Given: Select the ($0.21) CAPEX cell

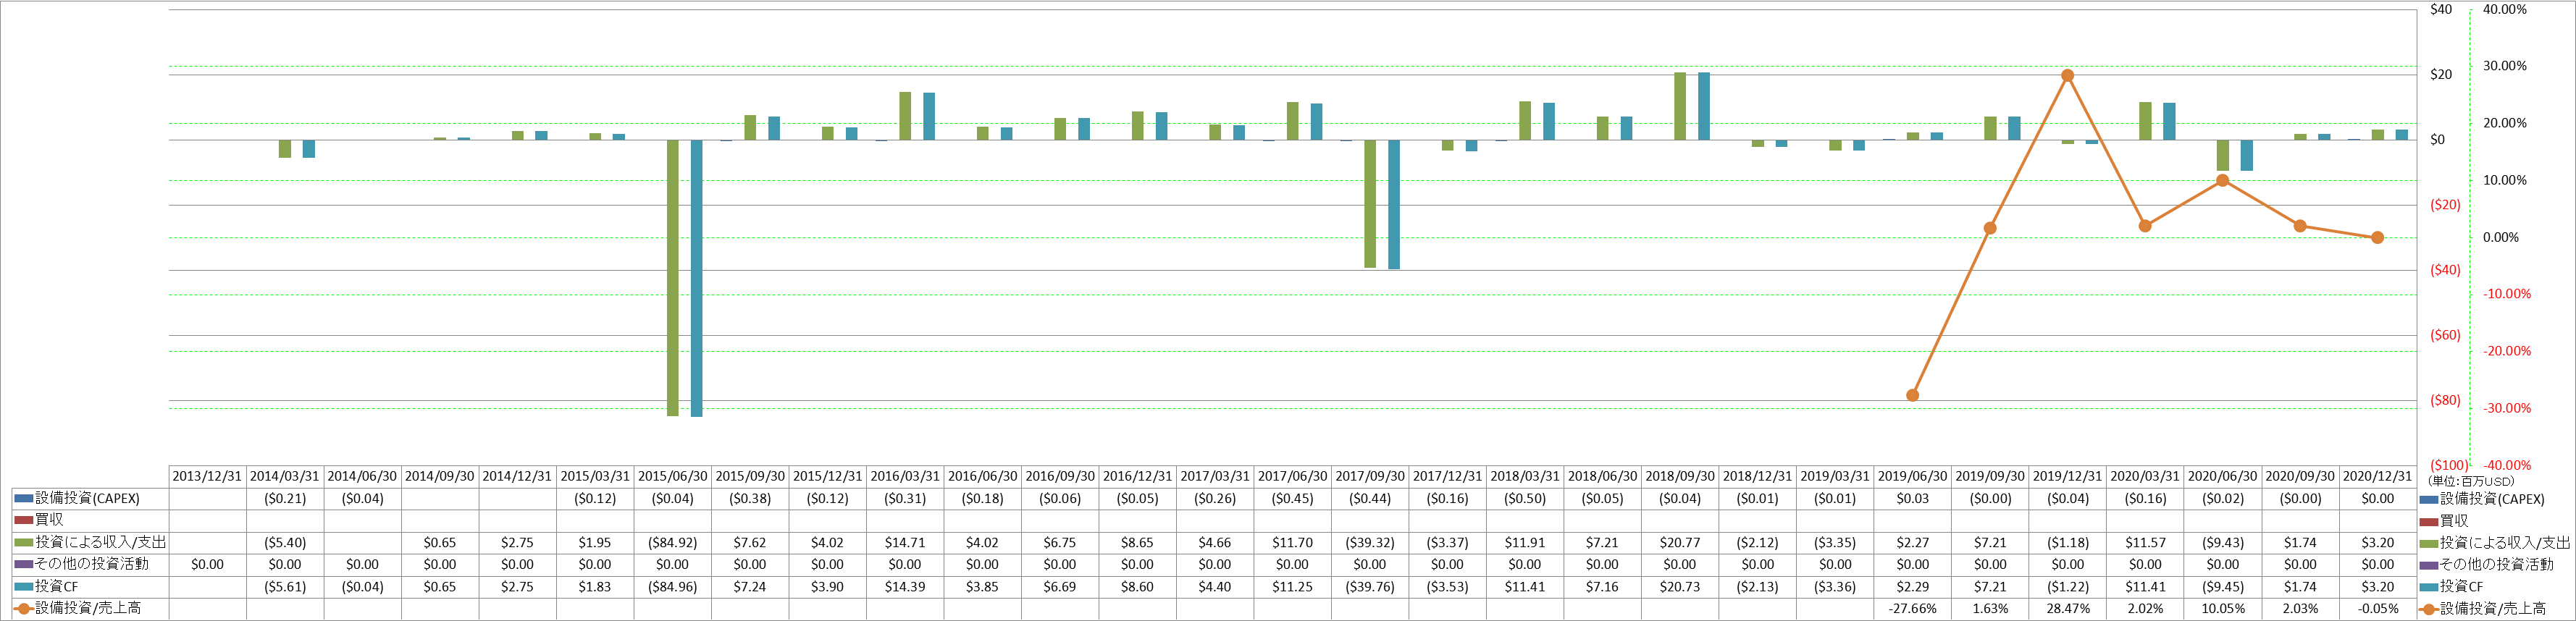Looking at the screenshot, I should coord(285,499).
